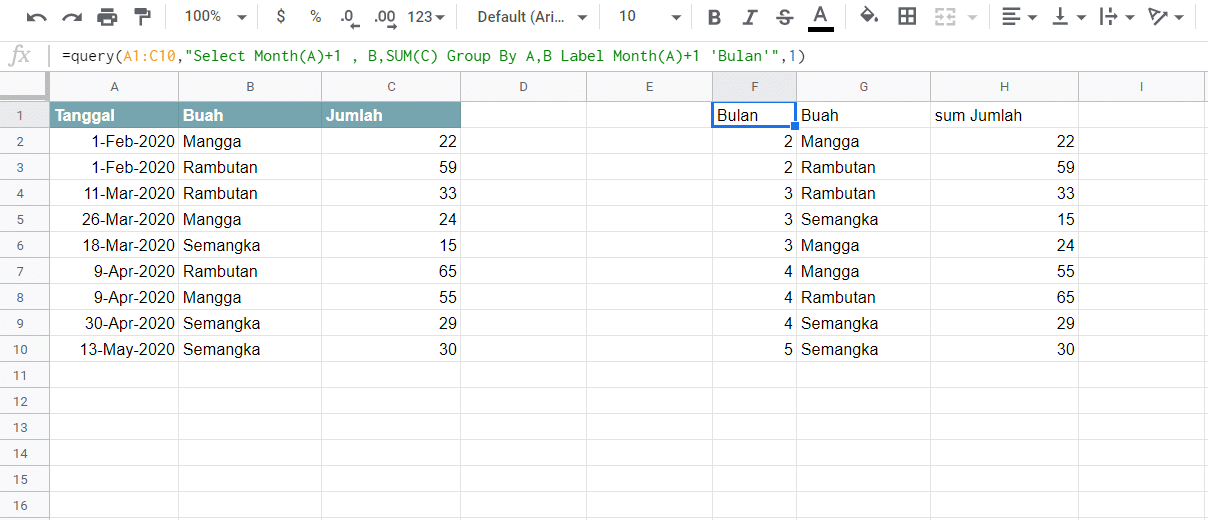Select column B header
Image resolution: width=1208 pixels, height=520 pixels.
point(250,87)
